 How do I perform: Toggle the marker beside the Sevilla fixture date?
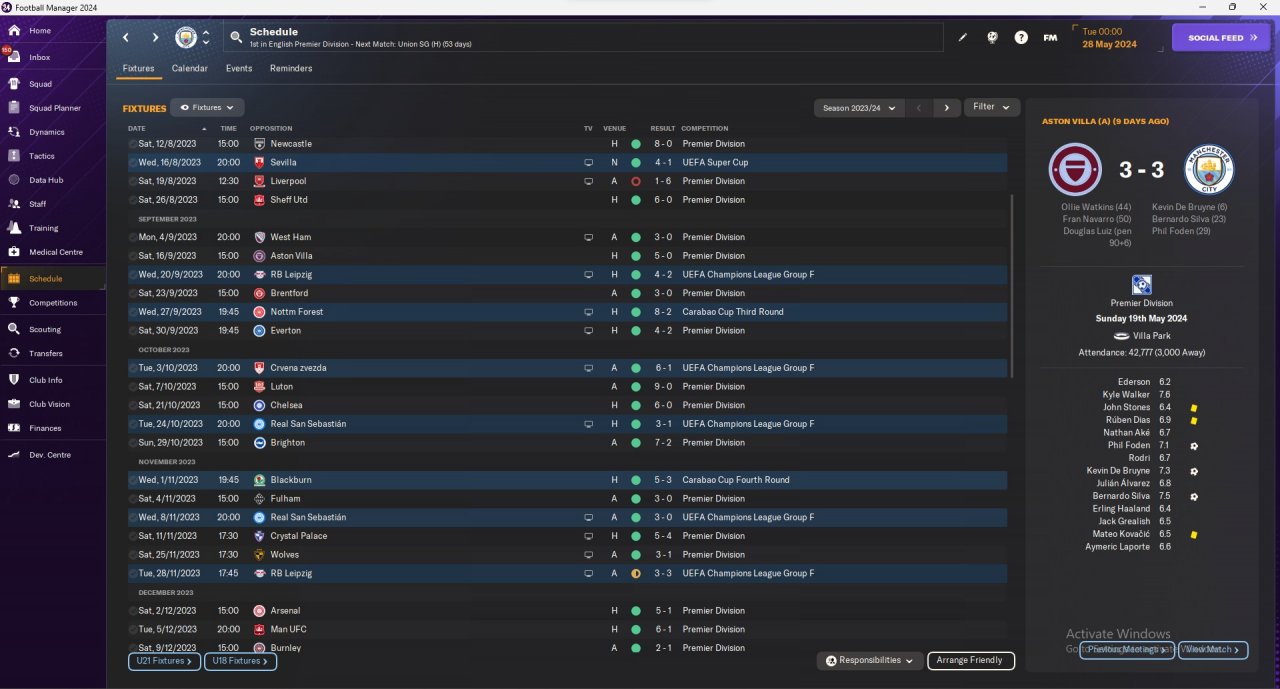[132, 163]
